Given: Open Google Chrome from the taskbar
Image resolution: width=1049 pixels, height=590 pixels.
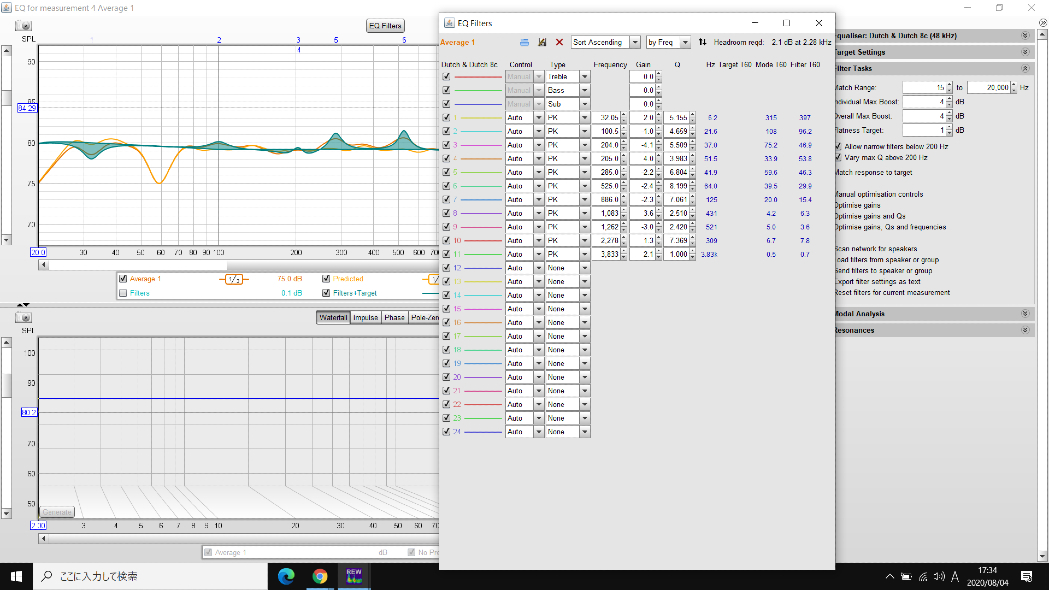Looking at the screenshot, I should click(320, 576).
